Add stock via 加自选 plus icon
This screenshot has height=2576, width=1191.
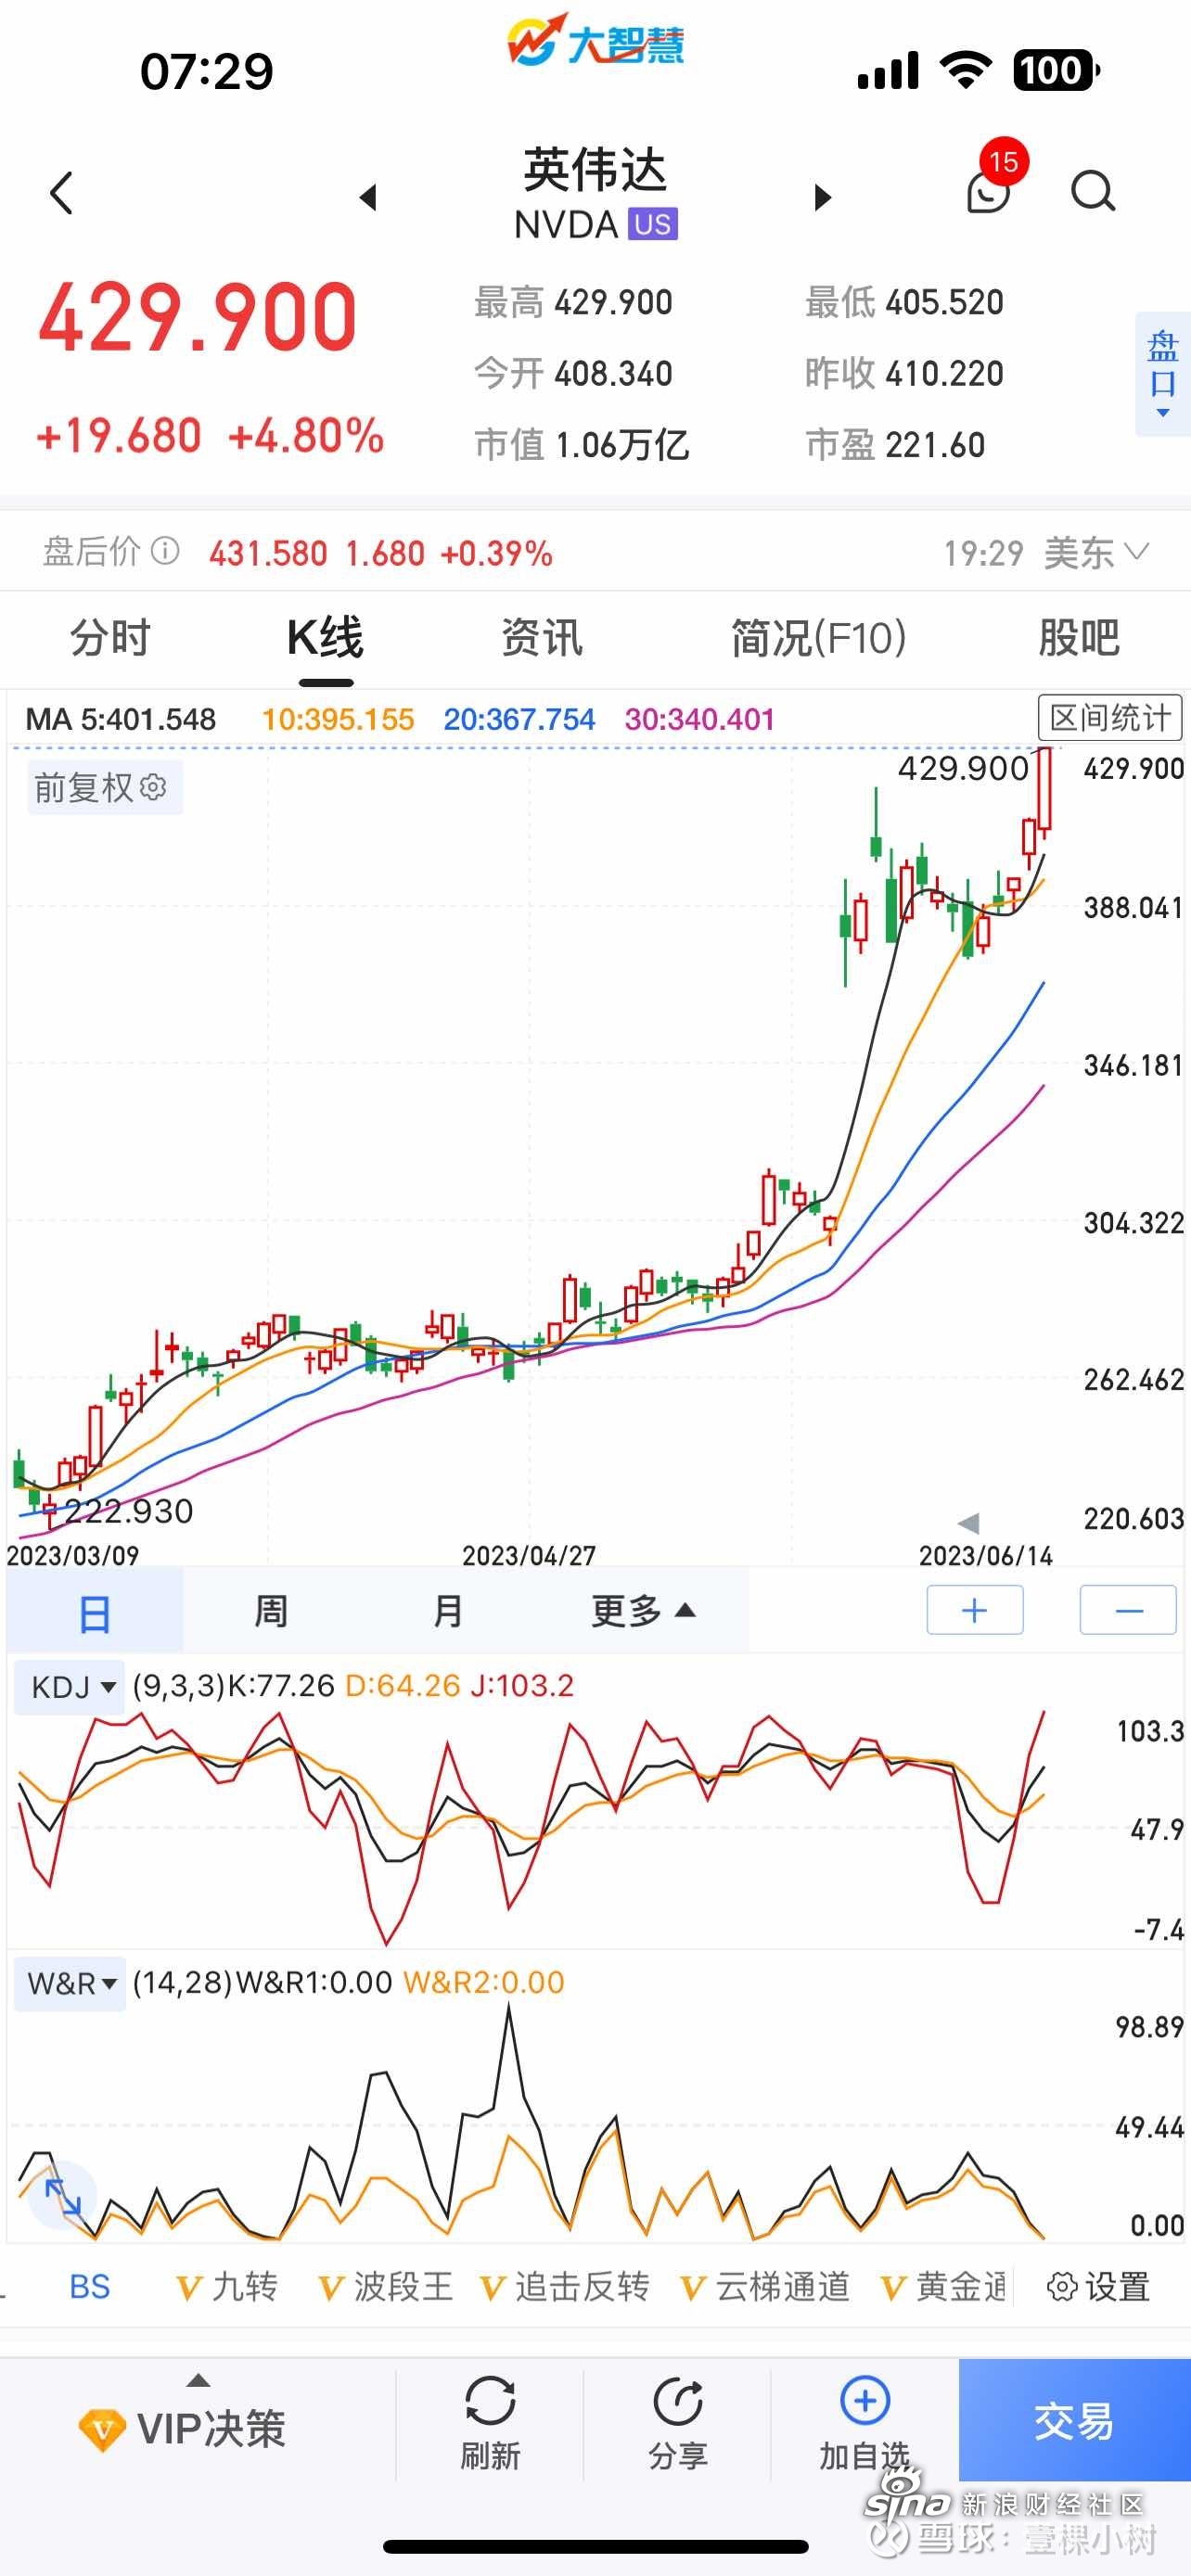[865, 2400]
